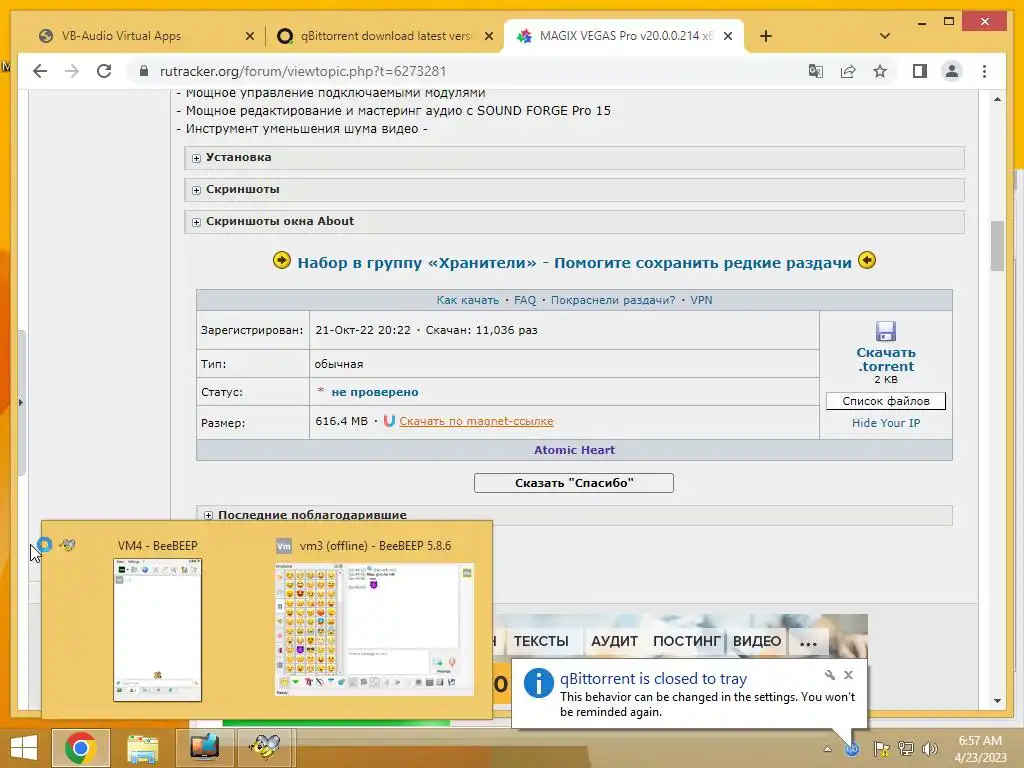The image size is (1024, 768).
Task: Click the forward navigation arrow
Action: click(72, 71)
